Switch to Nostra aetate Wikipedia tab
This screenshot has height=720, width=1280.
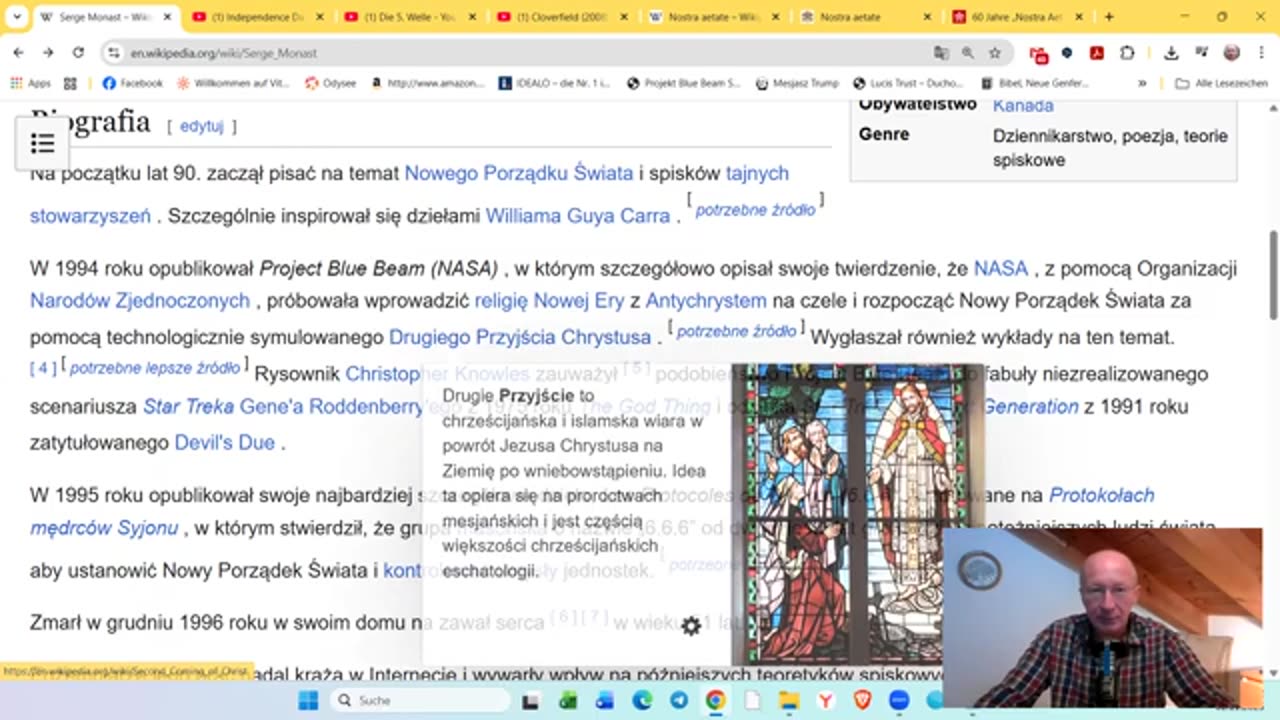tap(714, 17)
